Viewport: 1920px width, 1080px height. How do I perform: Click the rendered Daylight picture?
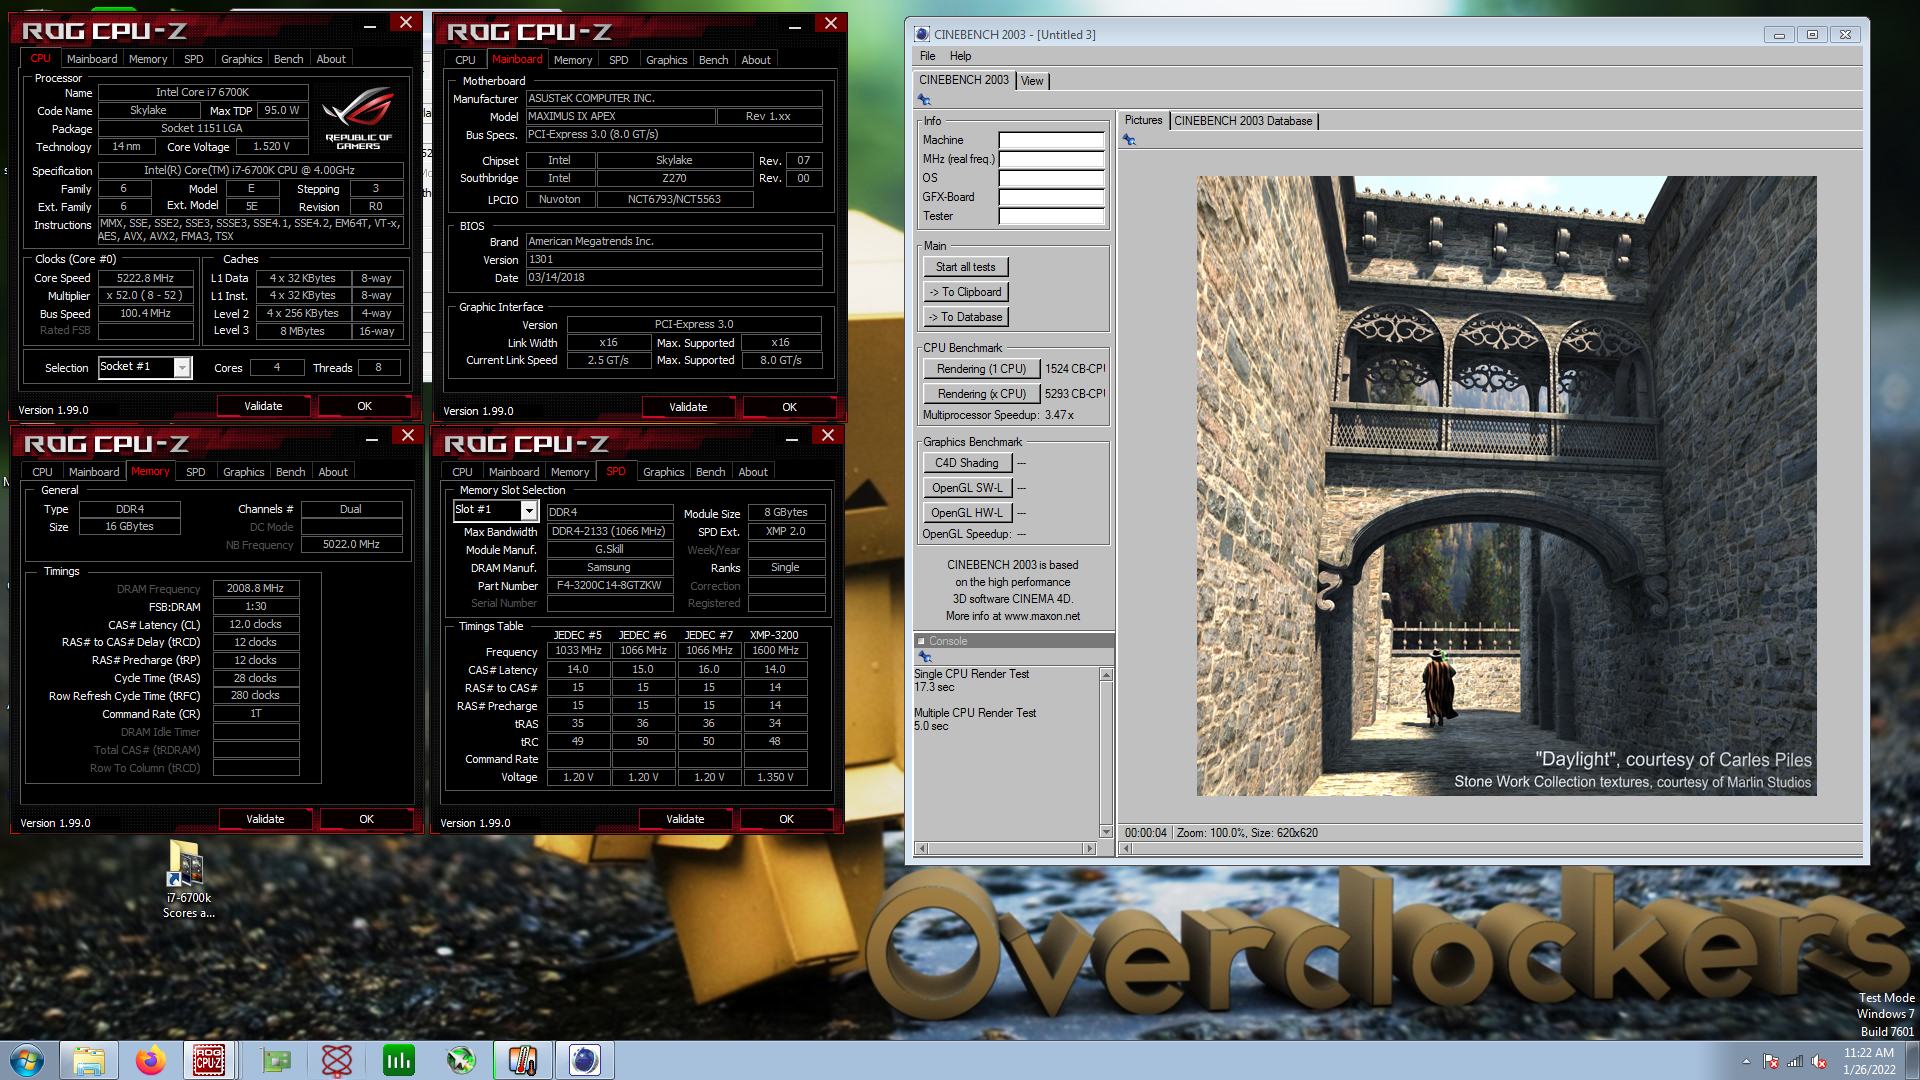coord(1506,486)
